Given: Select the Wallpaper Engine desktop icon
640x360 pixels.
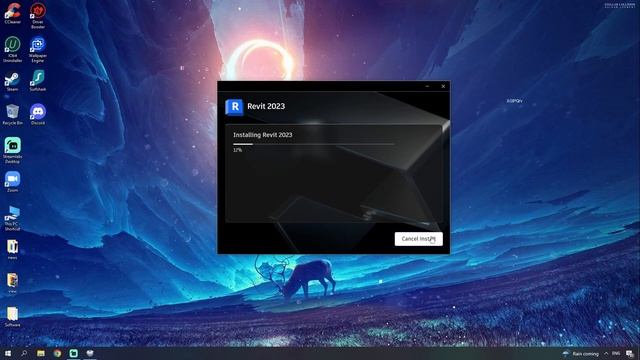Looking at the screenshot, I should [x=38, y=49].
